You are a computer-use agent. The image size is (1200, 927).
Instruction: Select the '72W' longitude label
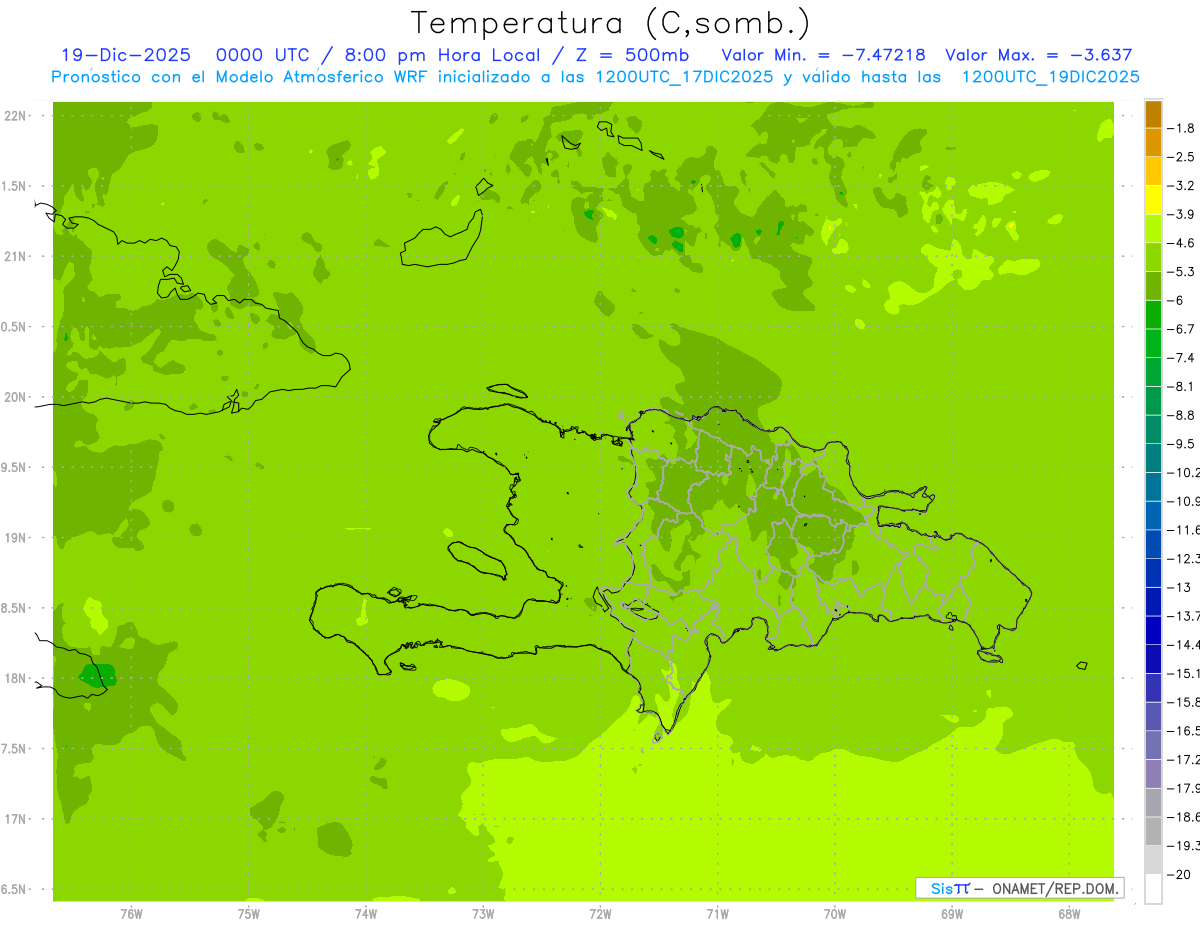click(x=600, y=913)
